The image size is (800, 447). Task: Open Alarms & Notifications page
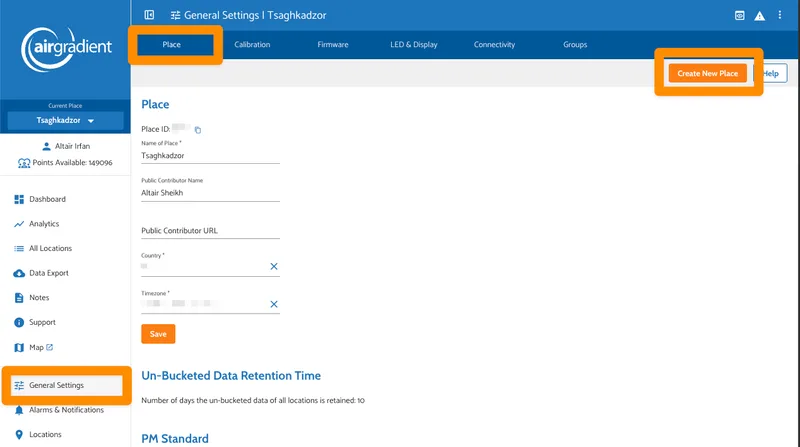point(65,410)
